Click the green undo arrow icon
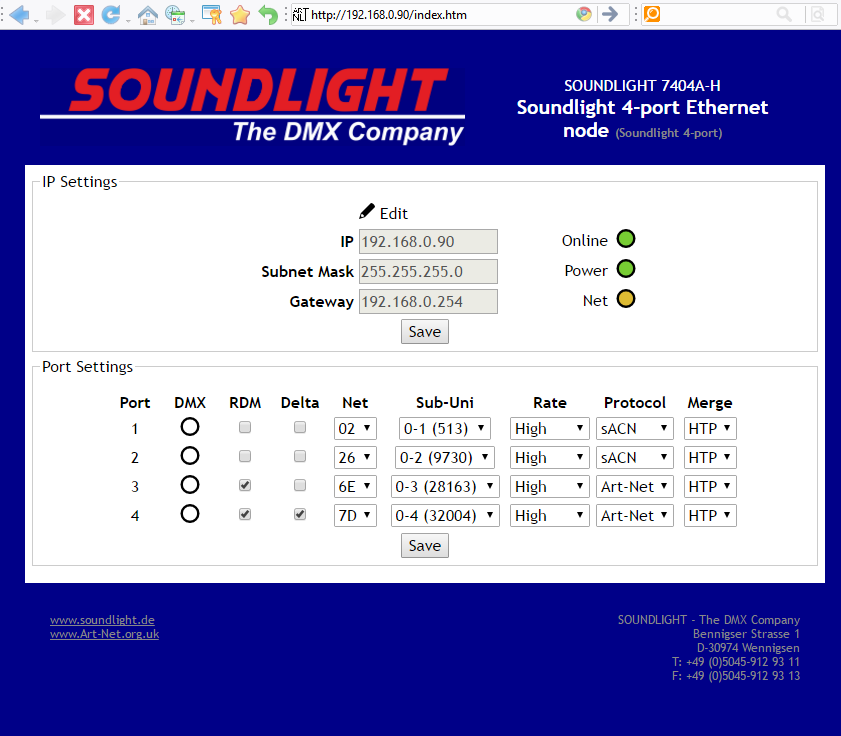 tap(268, 14)
